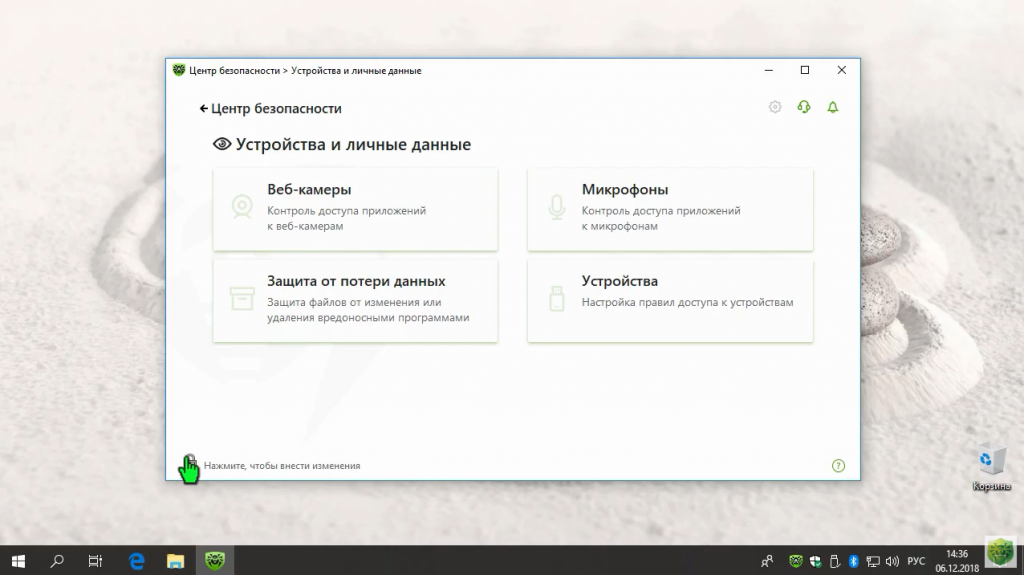Switch input language via РУС indicator
Image resolution: width=1024 pixels, height=575 pixels.
tap(916, 561)
